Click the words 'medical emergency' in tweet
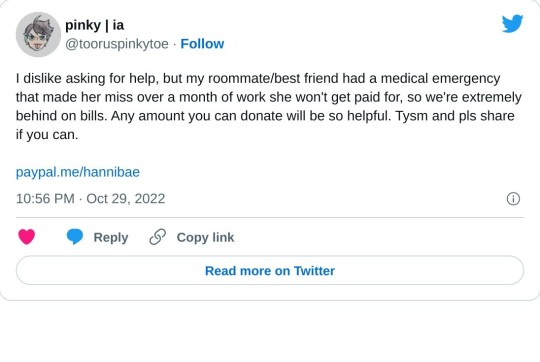The height and width of the screenshot is (362, 540). [440, 79]
